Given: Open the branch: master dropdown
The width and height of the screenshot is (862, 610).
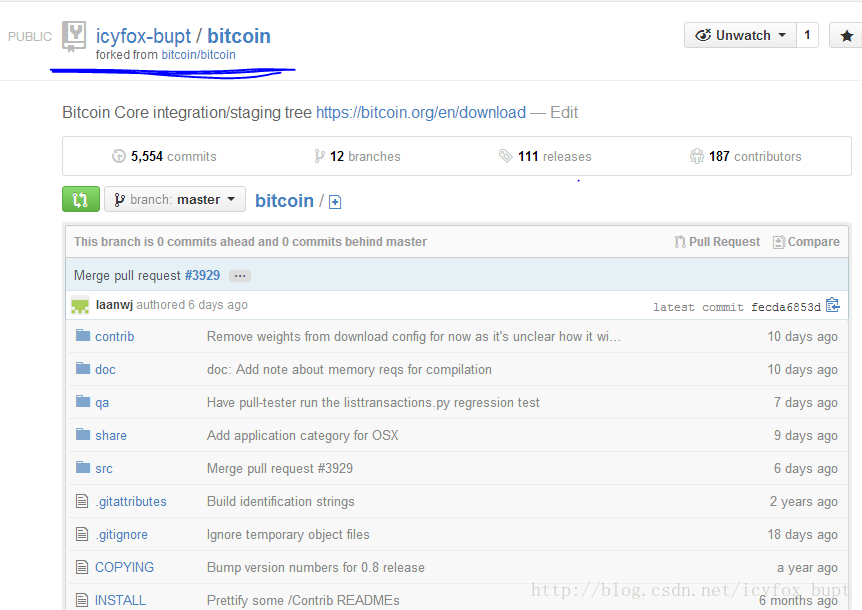Looking at the screenshot, I should (175, 199).
